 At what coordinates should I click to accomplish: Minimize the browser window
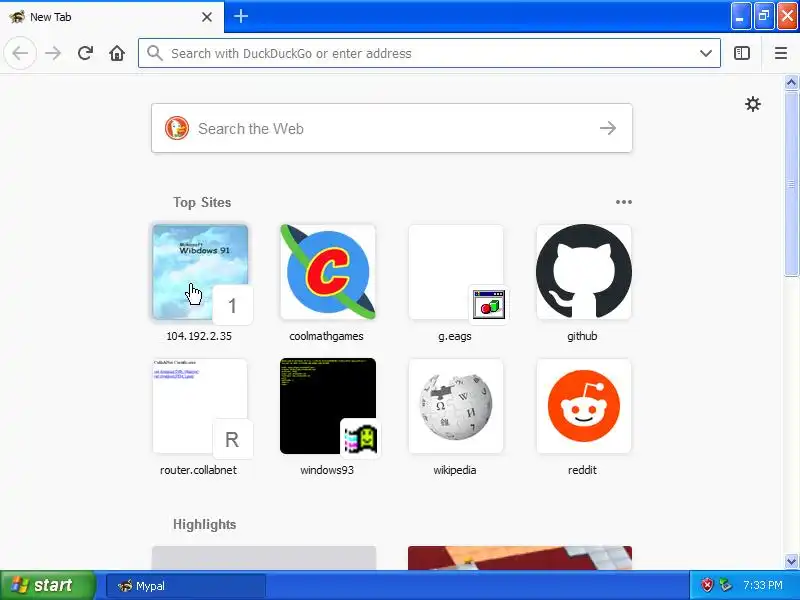pos(741,16)
